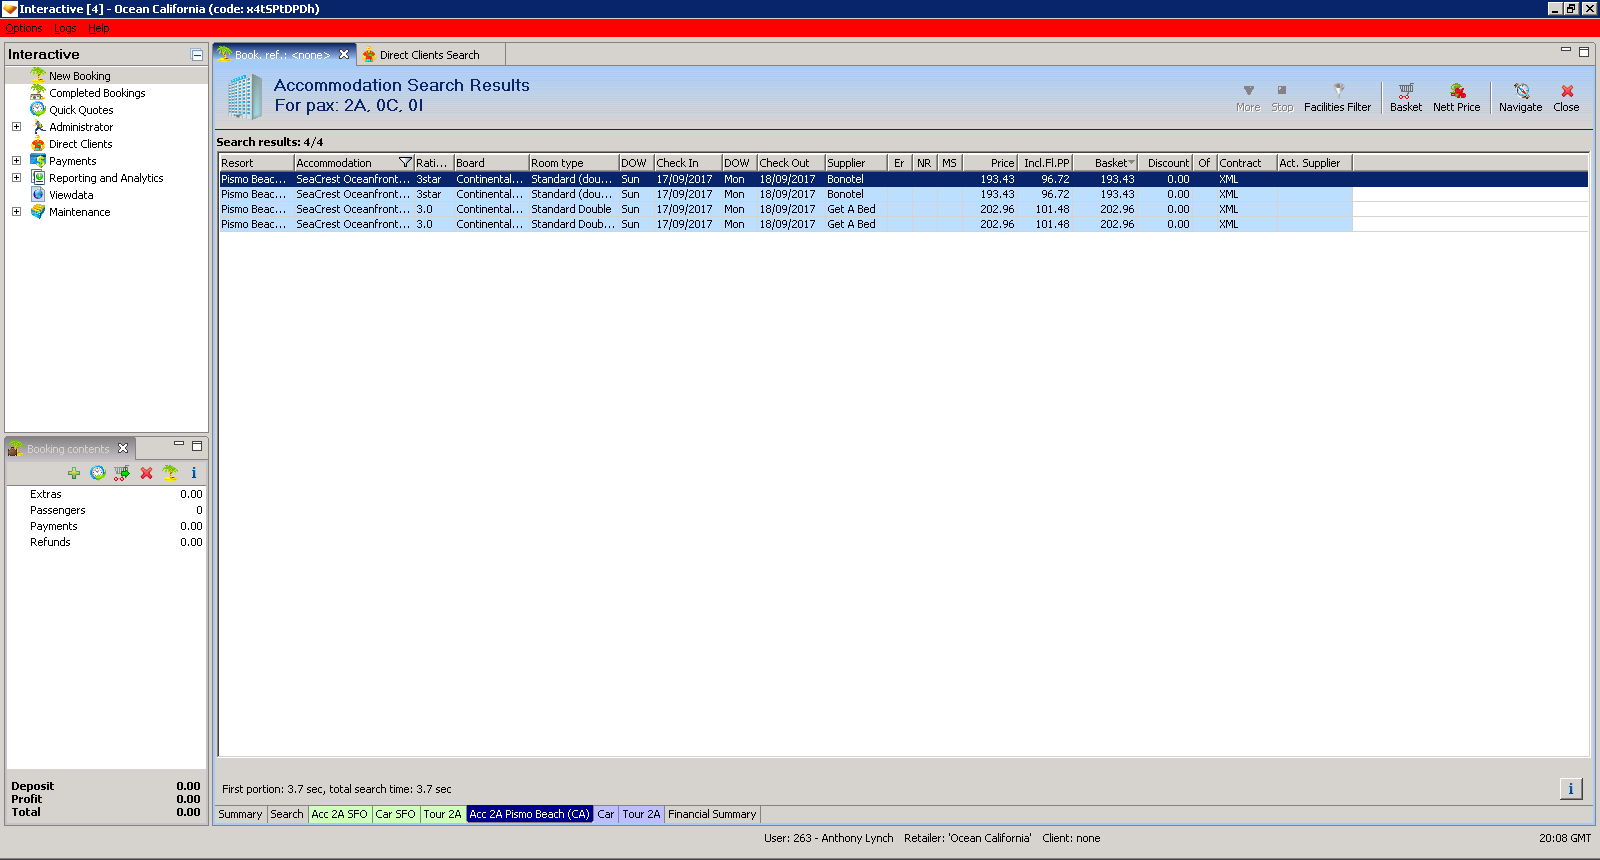1600x860 pixels.
Task: Delete item with red X in Booking contents toolbar
Action: [147, 473]
